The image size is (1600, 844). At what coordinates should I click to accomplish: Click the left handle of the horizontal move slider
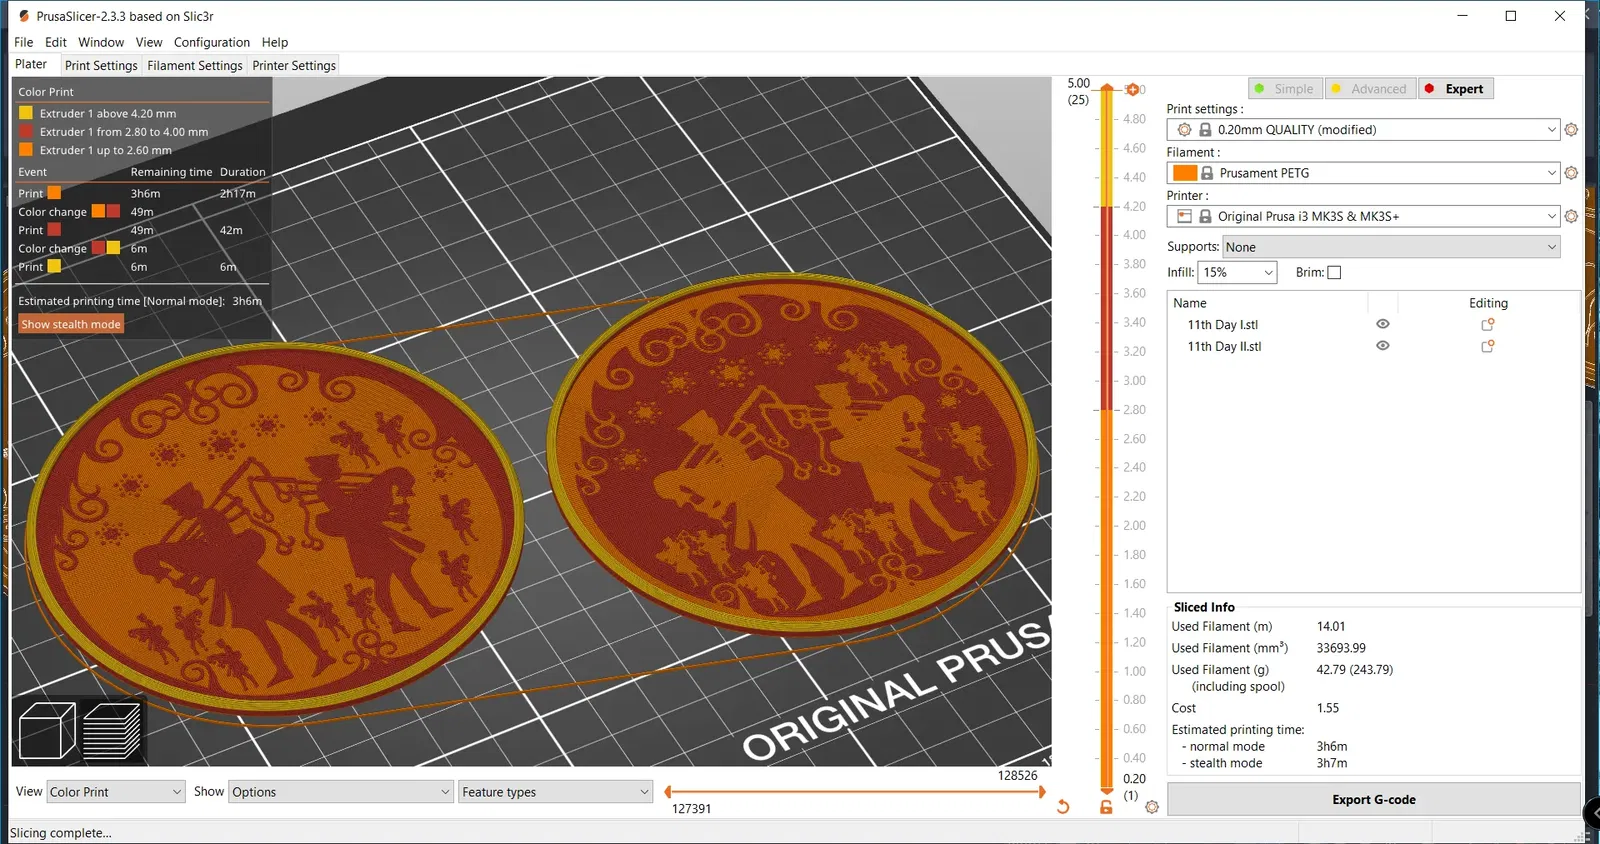point(668,792)
